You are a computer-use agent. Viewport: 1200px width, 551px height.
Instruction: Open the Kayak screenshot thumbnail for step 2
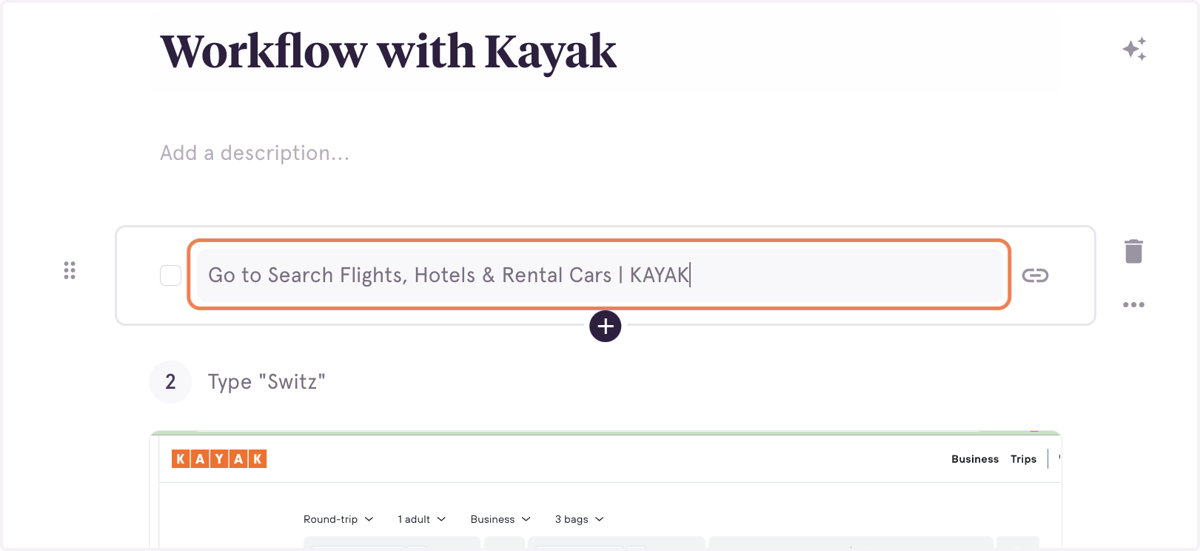605,490
